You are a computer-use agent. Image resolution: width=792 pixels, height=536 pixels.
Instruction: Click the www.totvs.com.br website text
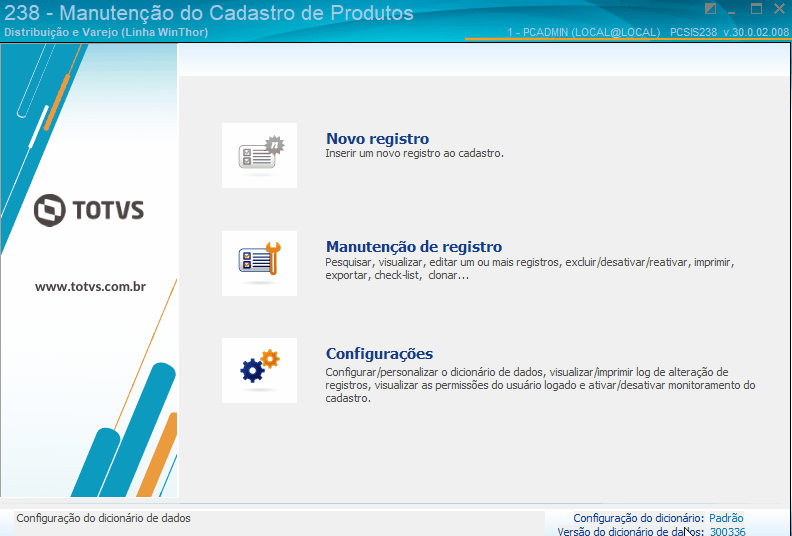click(x=90, y=286)
